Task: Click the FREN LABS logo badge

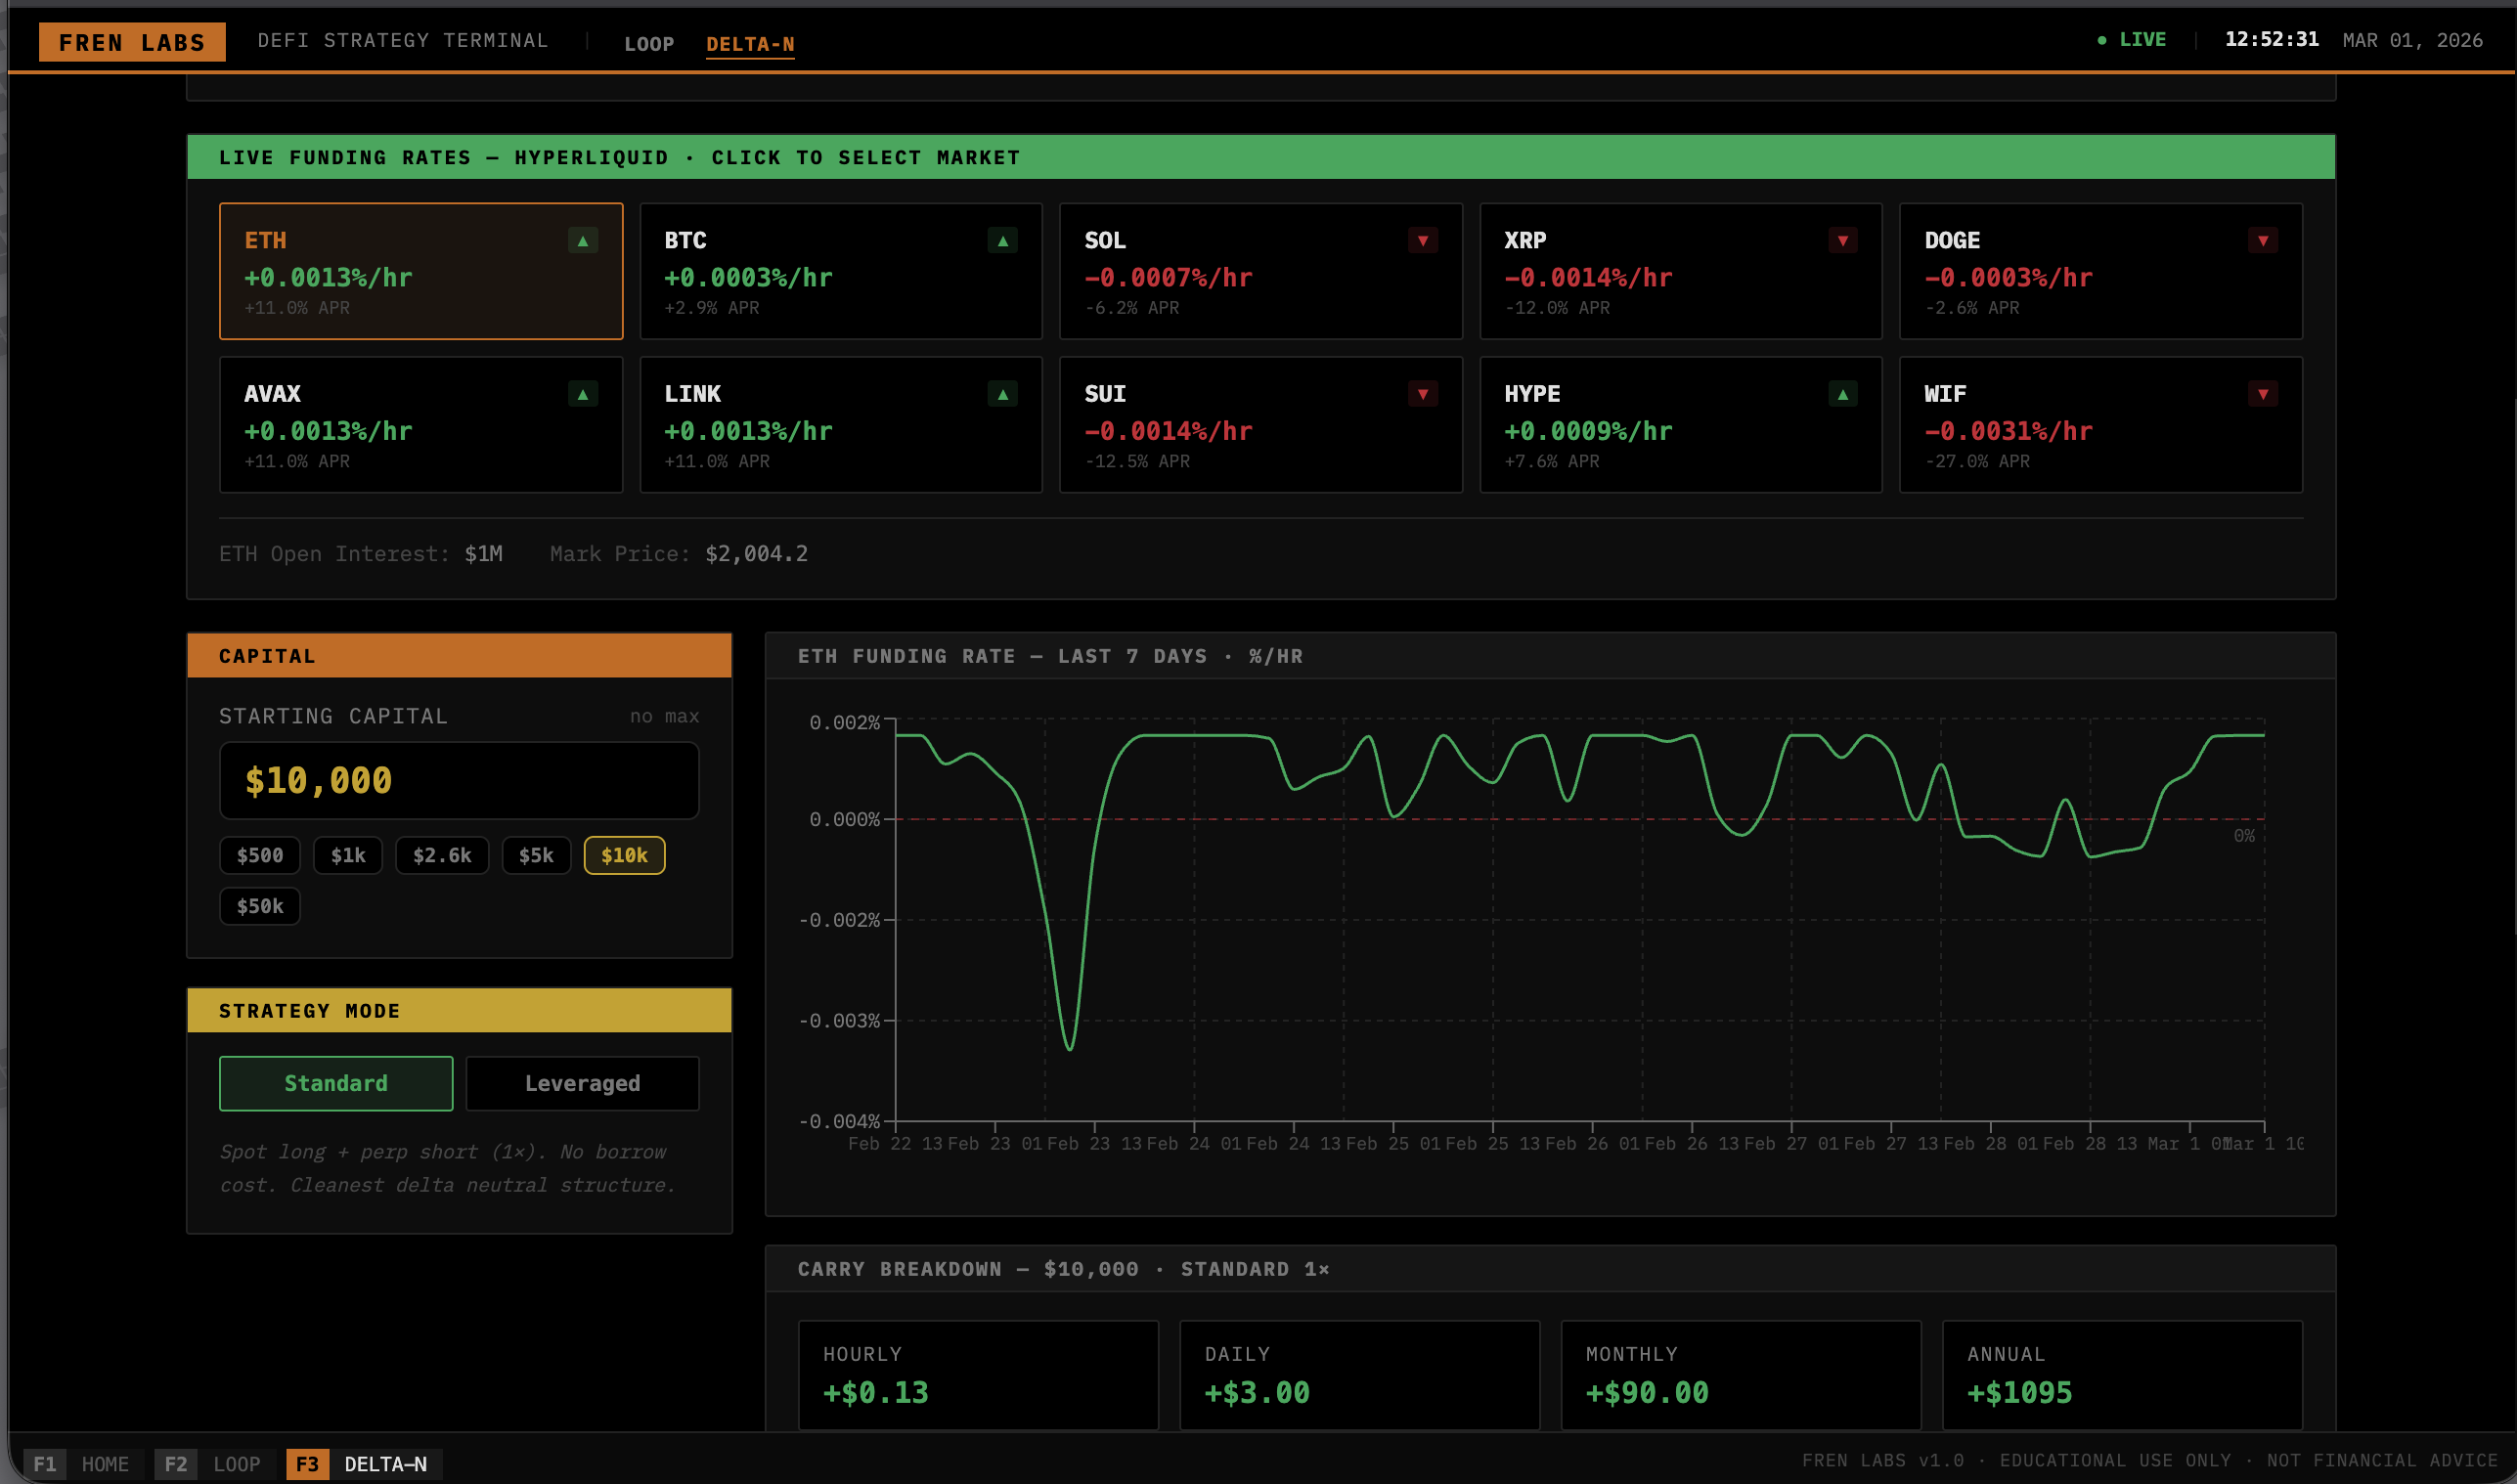Action: point(132,42)
